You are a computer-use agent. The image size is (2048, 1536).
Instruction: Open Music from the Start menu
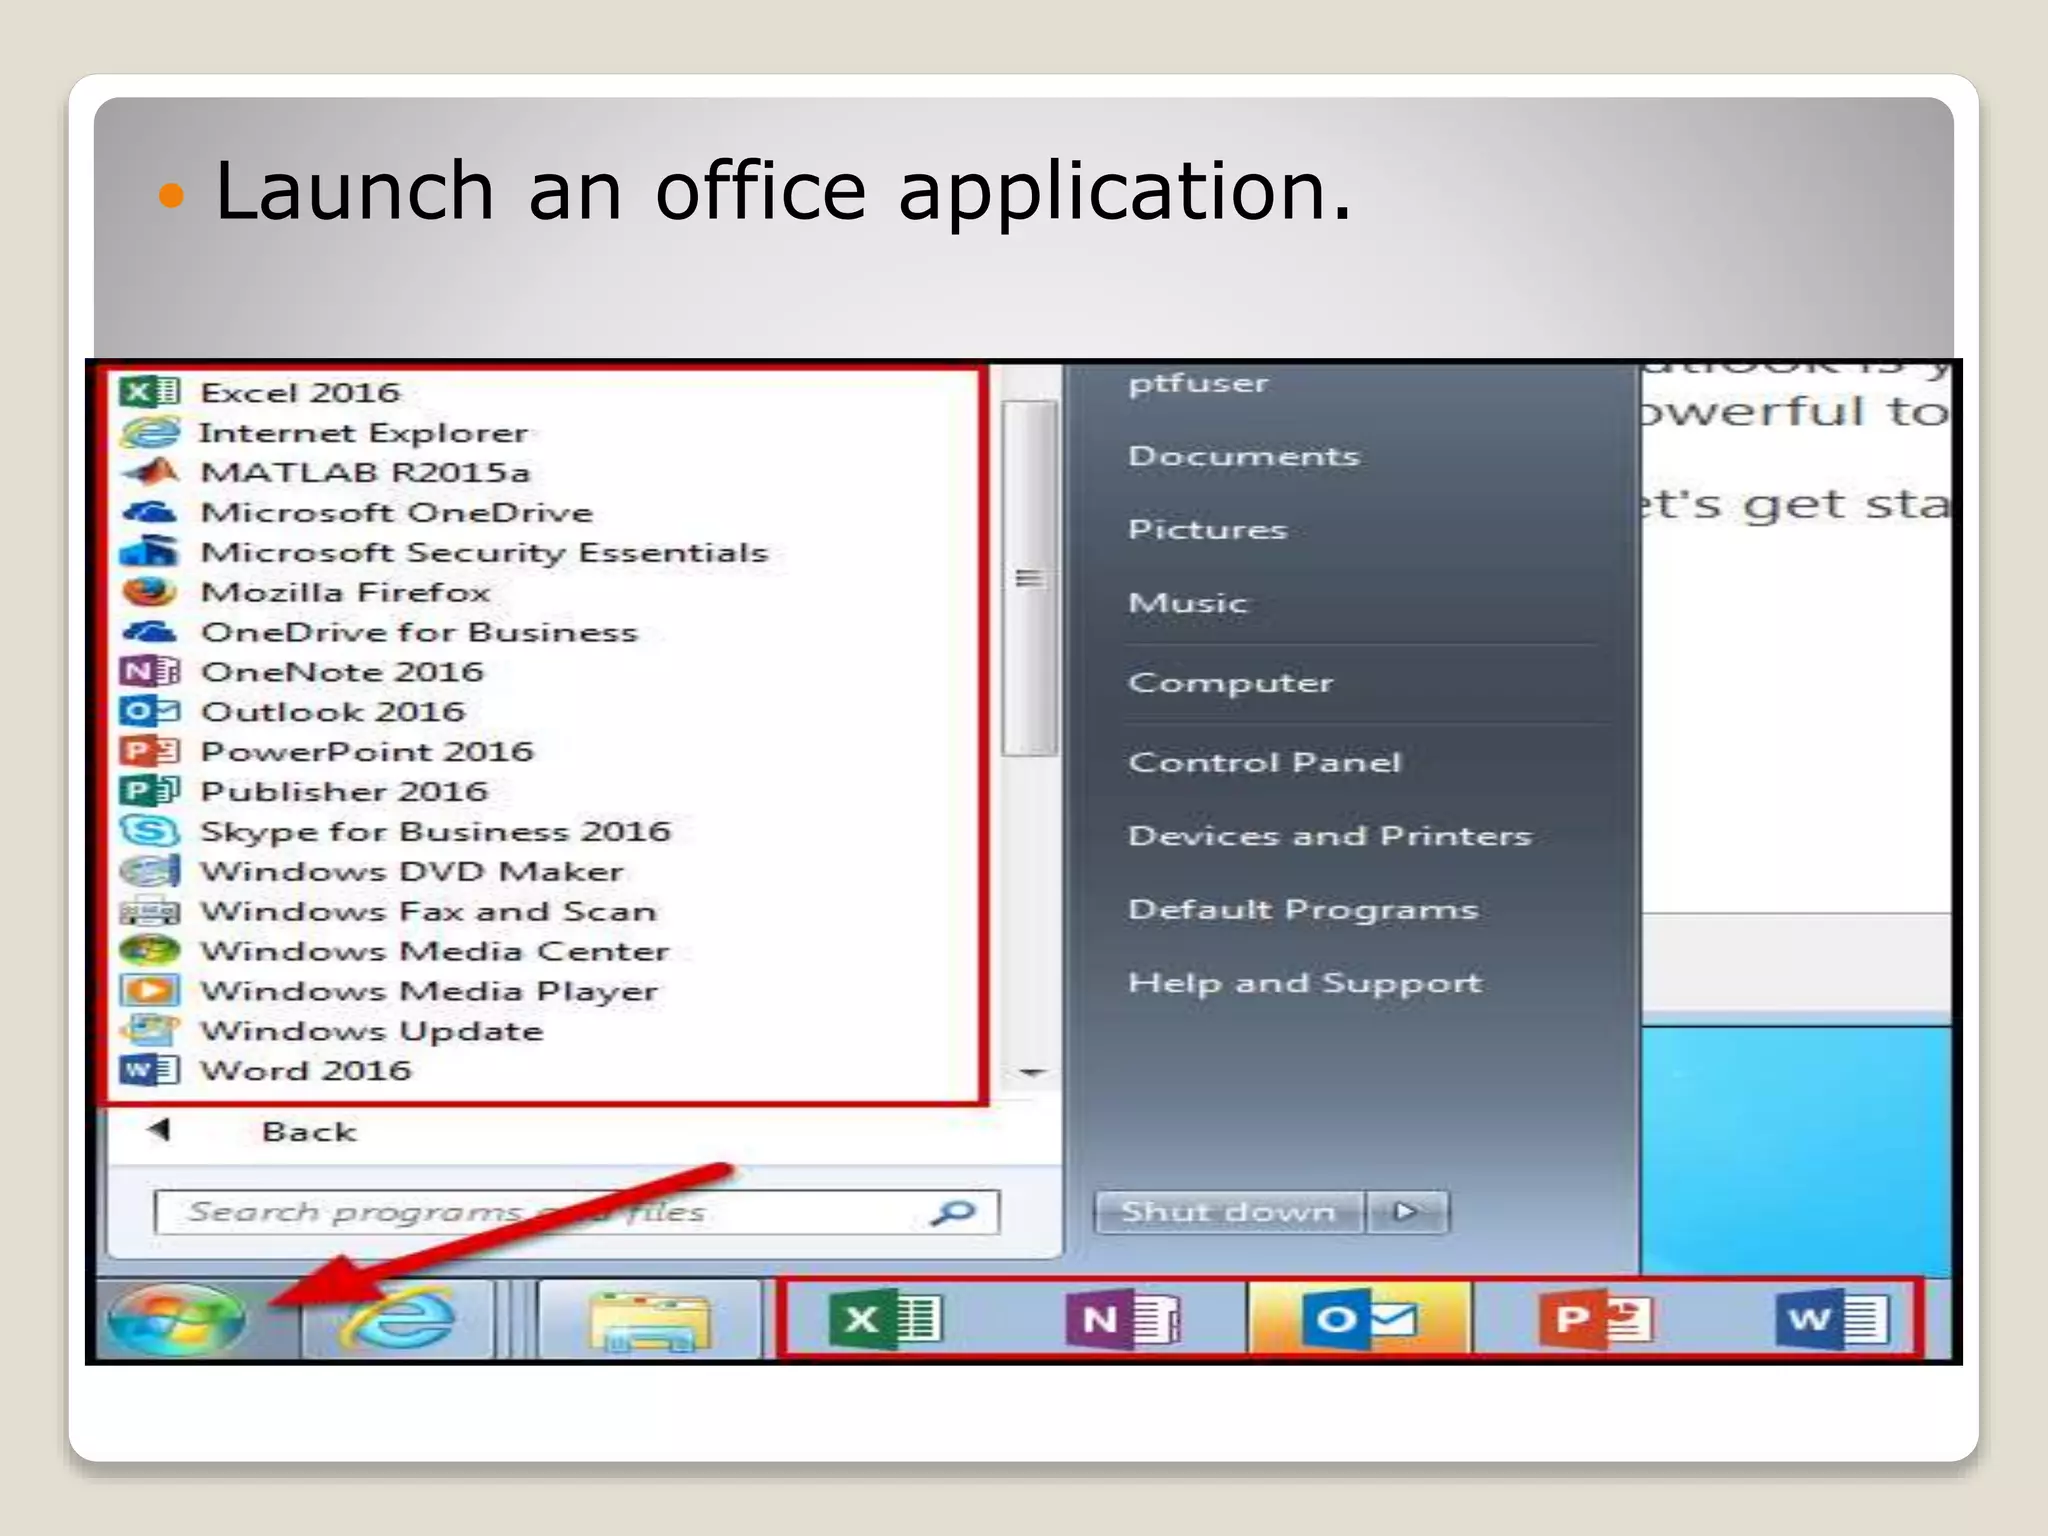[x=1188, y=603]
